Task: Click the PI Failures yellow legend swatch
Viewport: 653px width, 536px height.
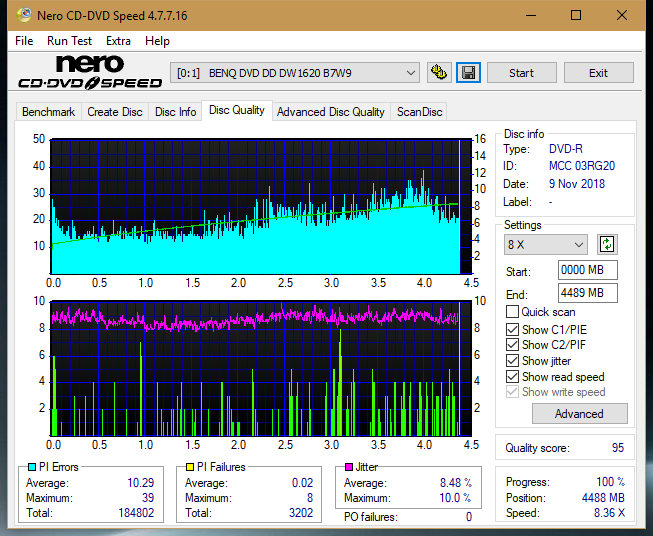Action: tap(190, 467)
